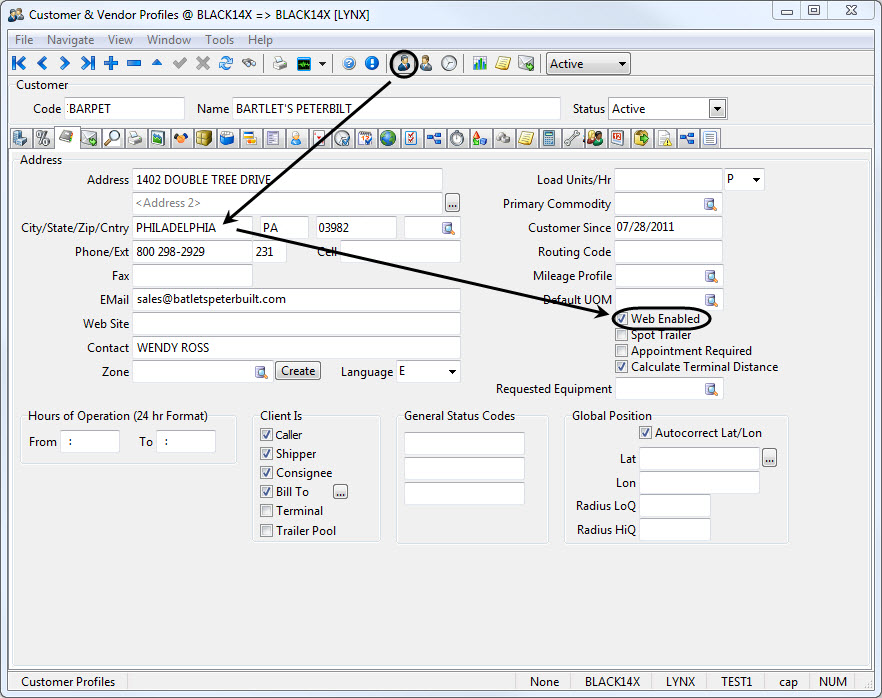
Task: Click the ellipsis button next to Bill To
Action: tap(340, 492)
